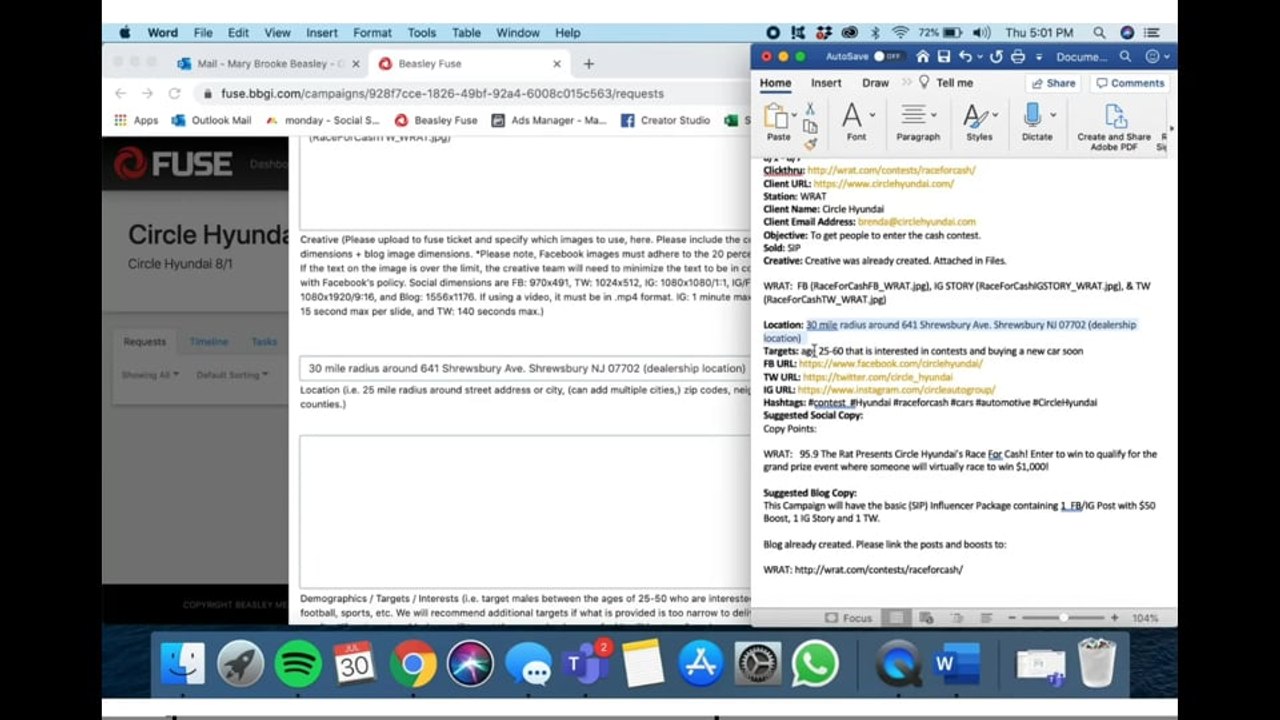1280x720 pixels.
Task: Click the Home icon in Word title bar
Action: click(x=923, y=57)
